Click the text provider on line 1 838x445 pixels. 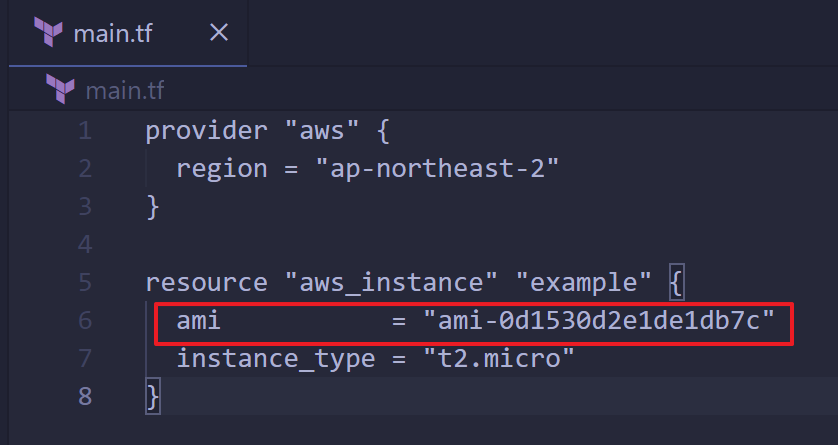tap(206, 131)
